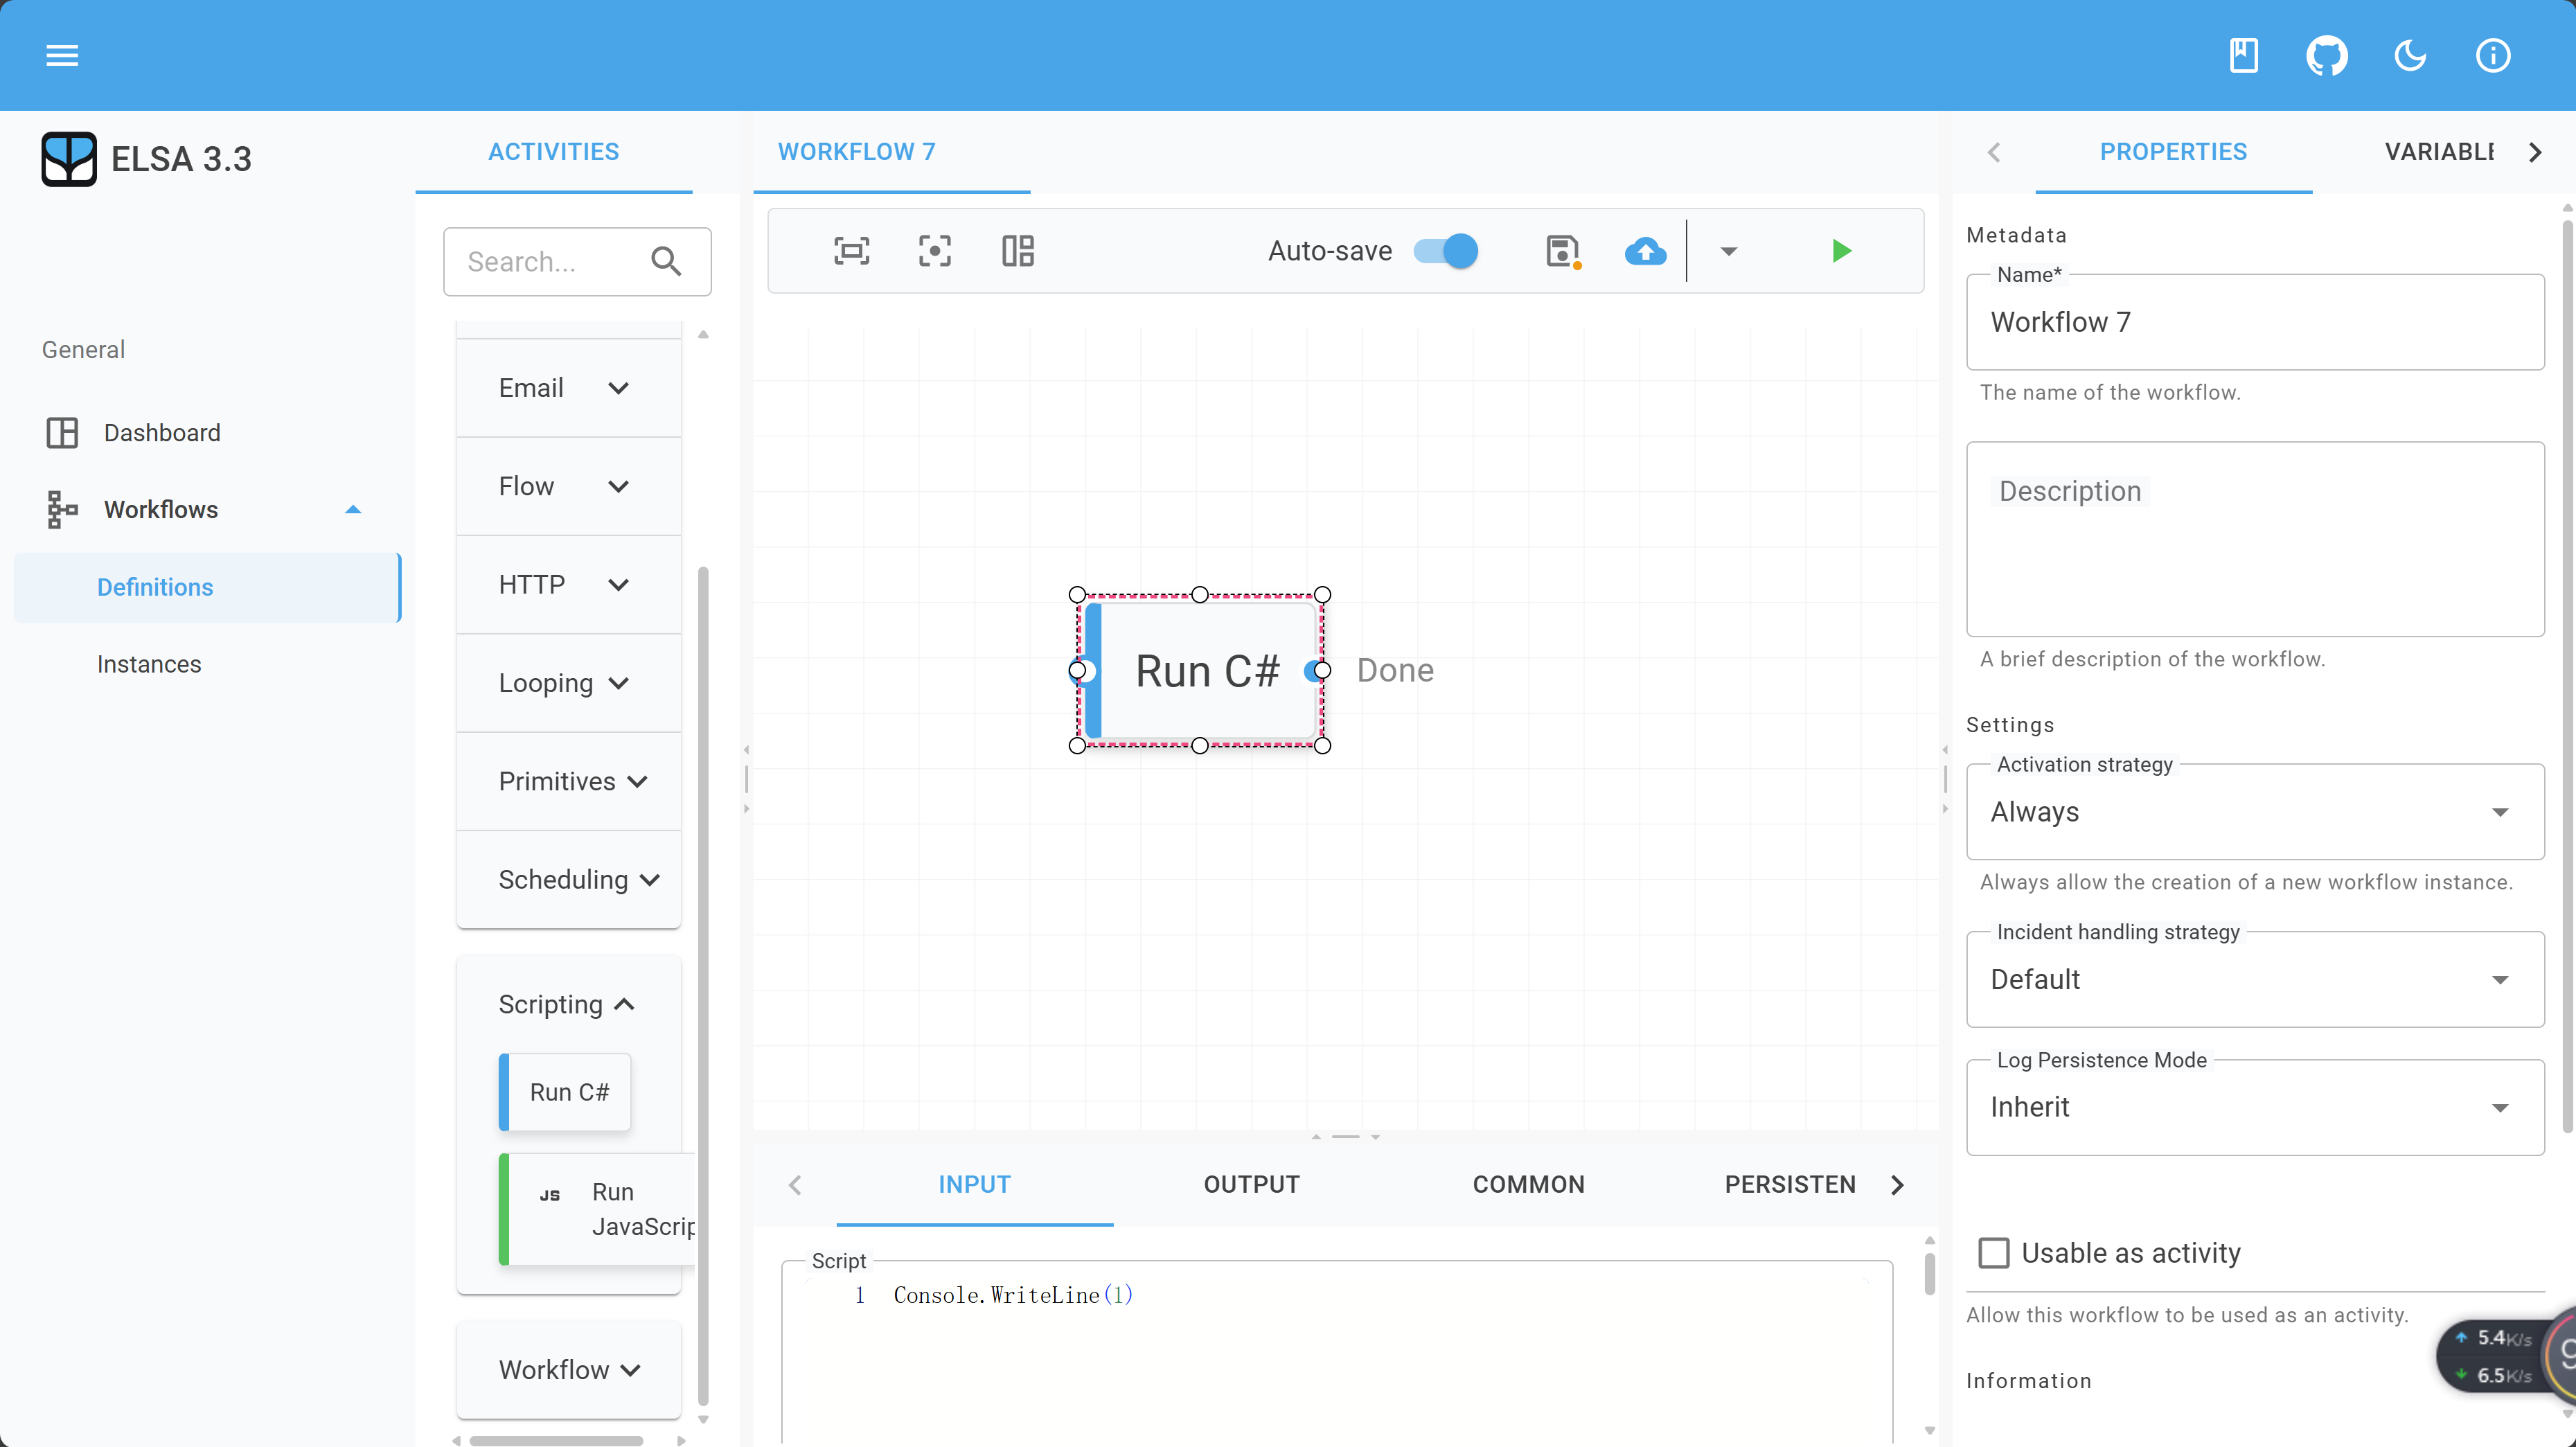
Task: Click the center content icon
Action: click(x=934, y=250)
